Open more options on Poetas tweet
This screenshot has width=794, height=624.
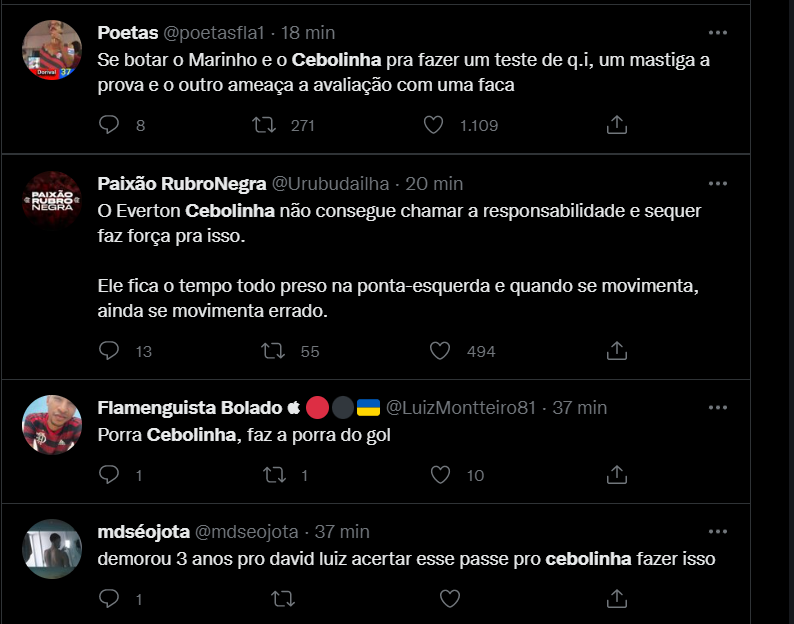pyautogui.click(x=718, y=32)
